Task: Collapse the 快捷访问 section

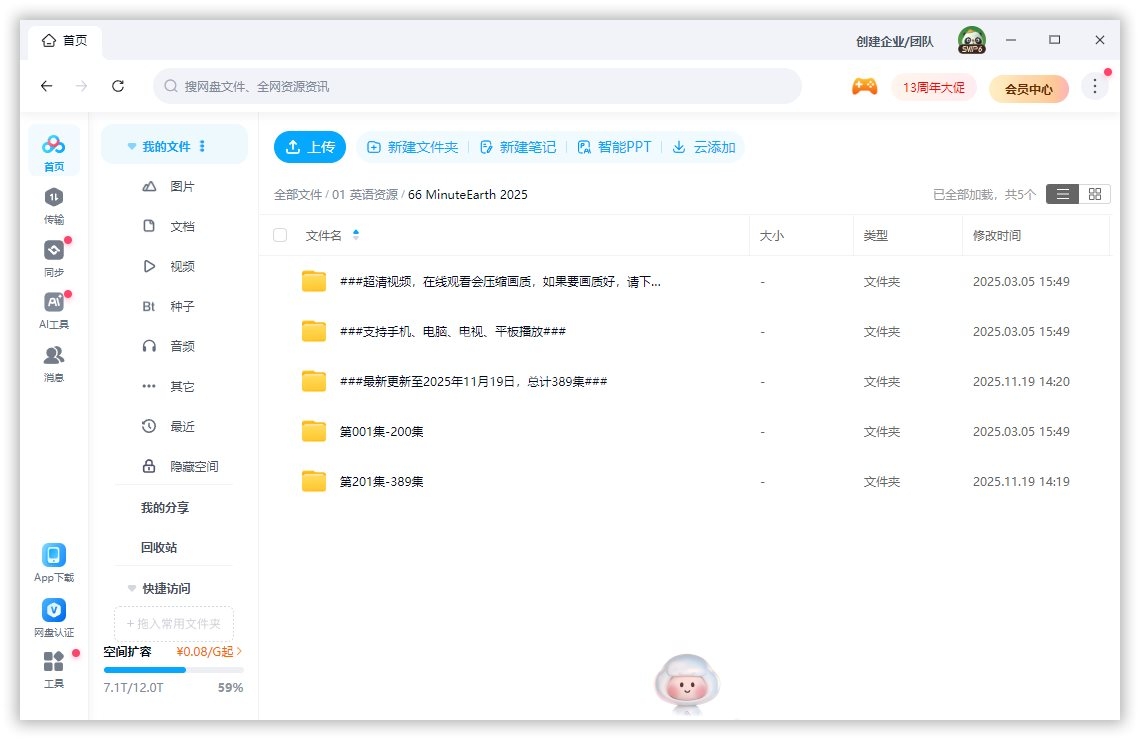Action: pos(132,588)
